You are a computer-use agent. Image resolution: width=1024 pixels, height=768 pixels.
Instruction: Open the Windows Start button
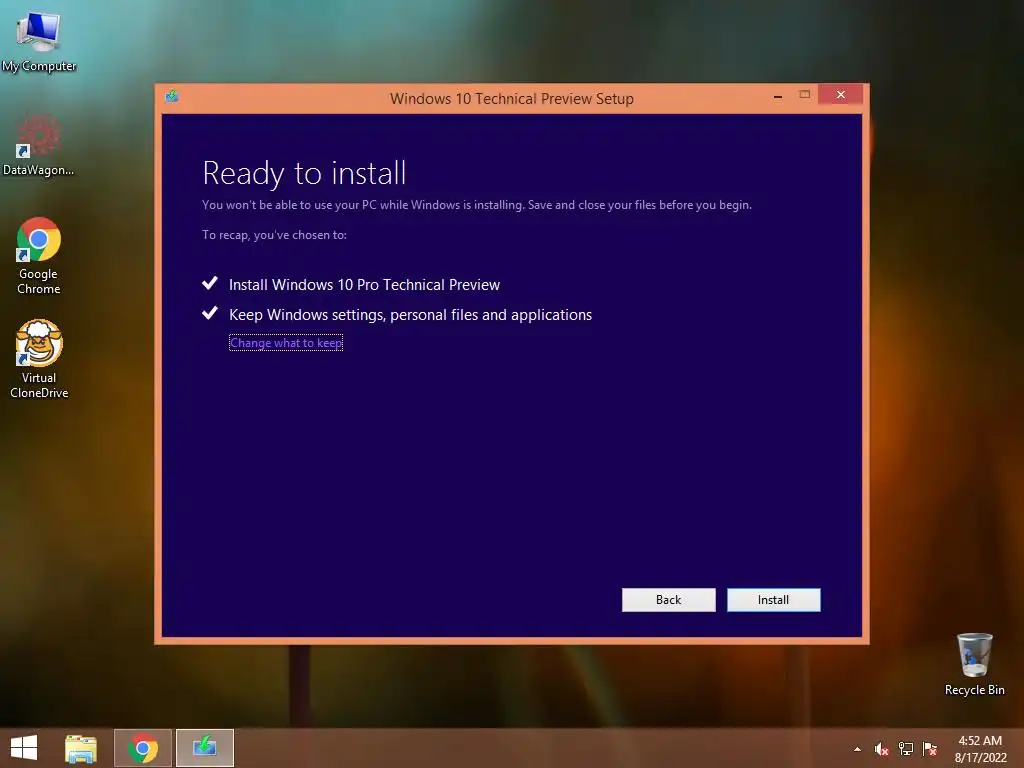tap(24, 748)
